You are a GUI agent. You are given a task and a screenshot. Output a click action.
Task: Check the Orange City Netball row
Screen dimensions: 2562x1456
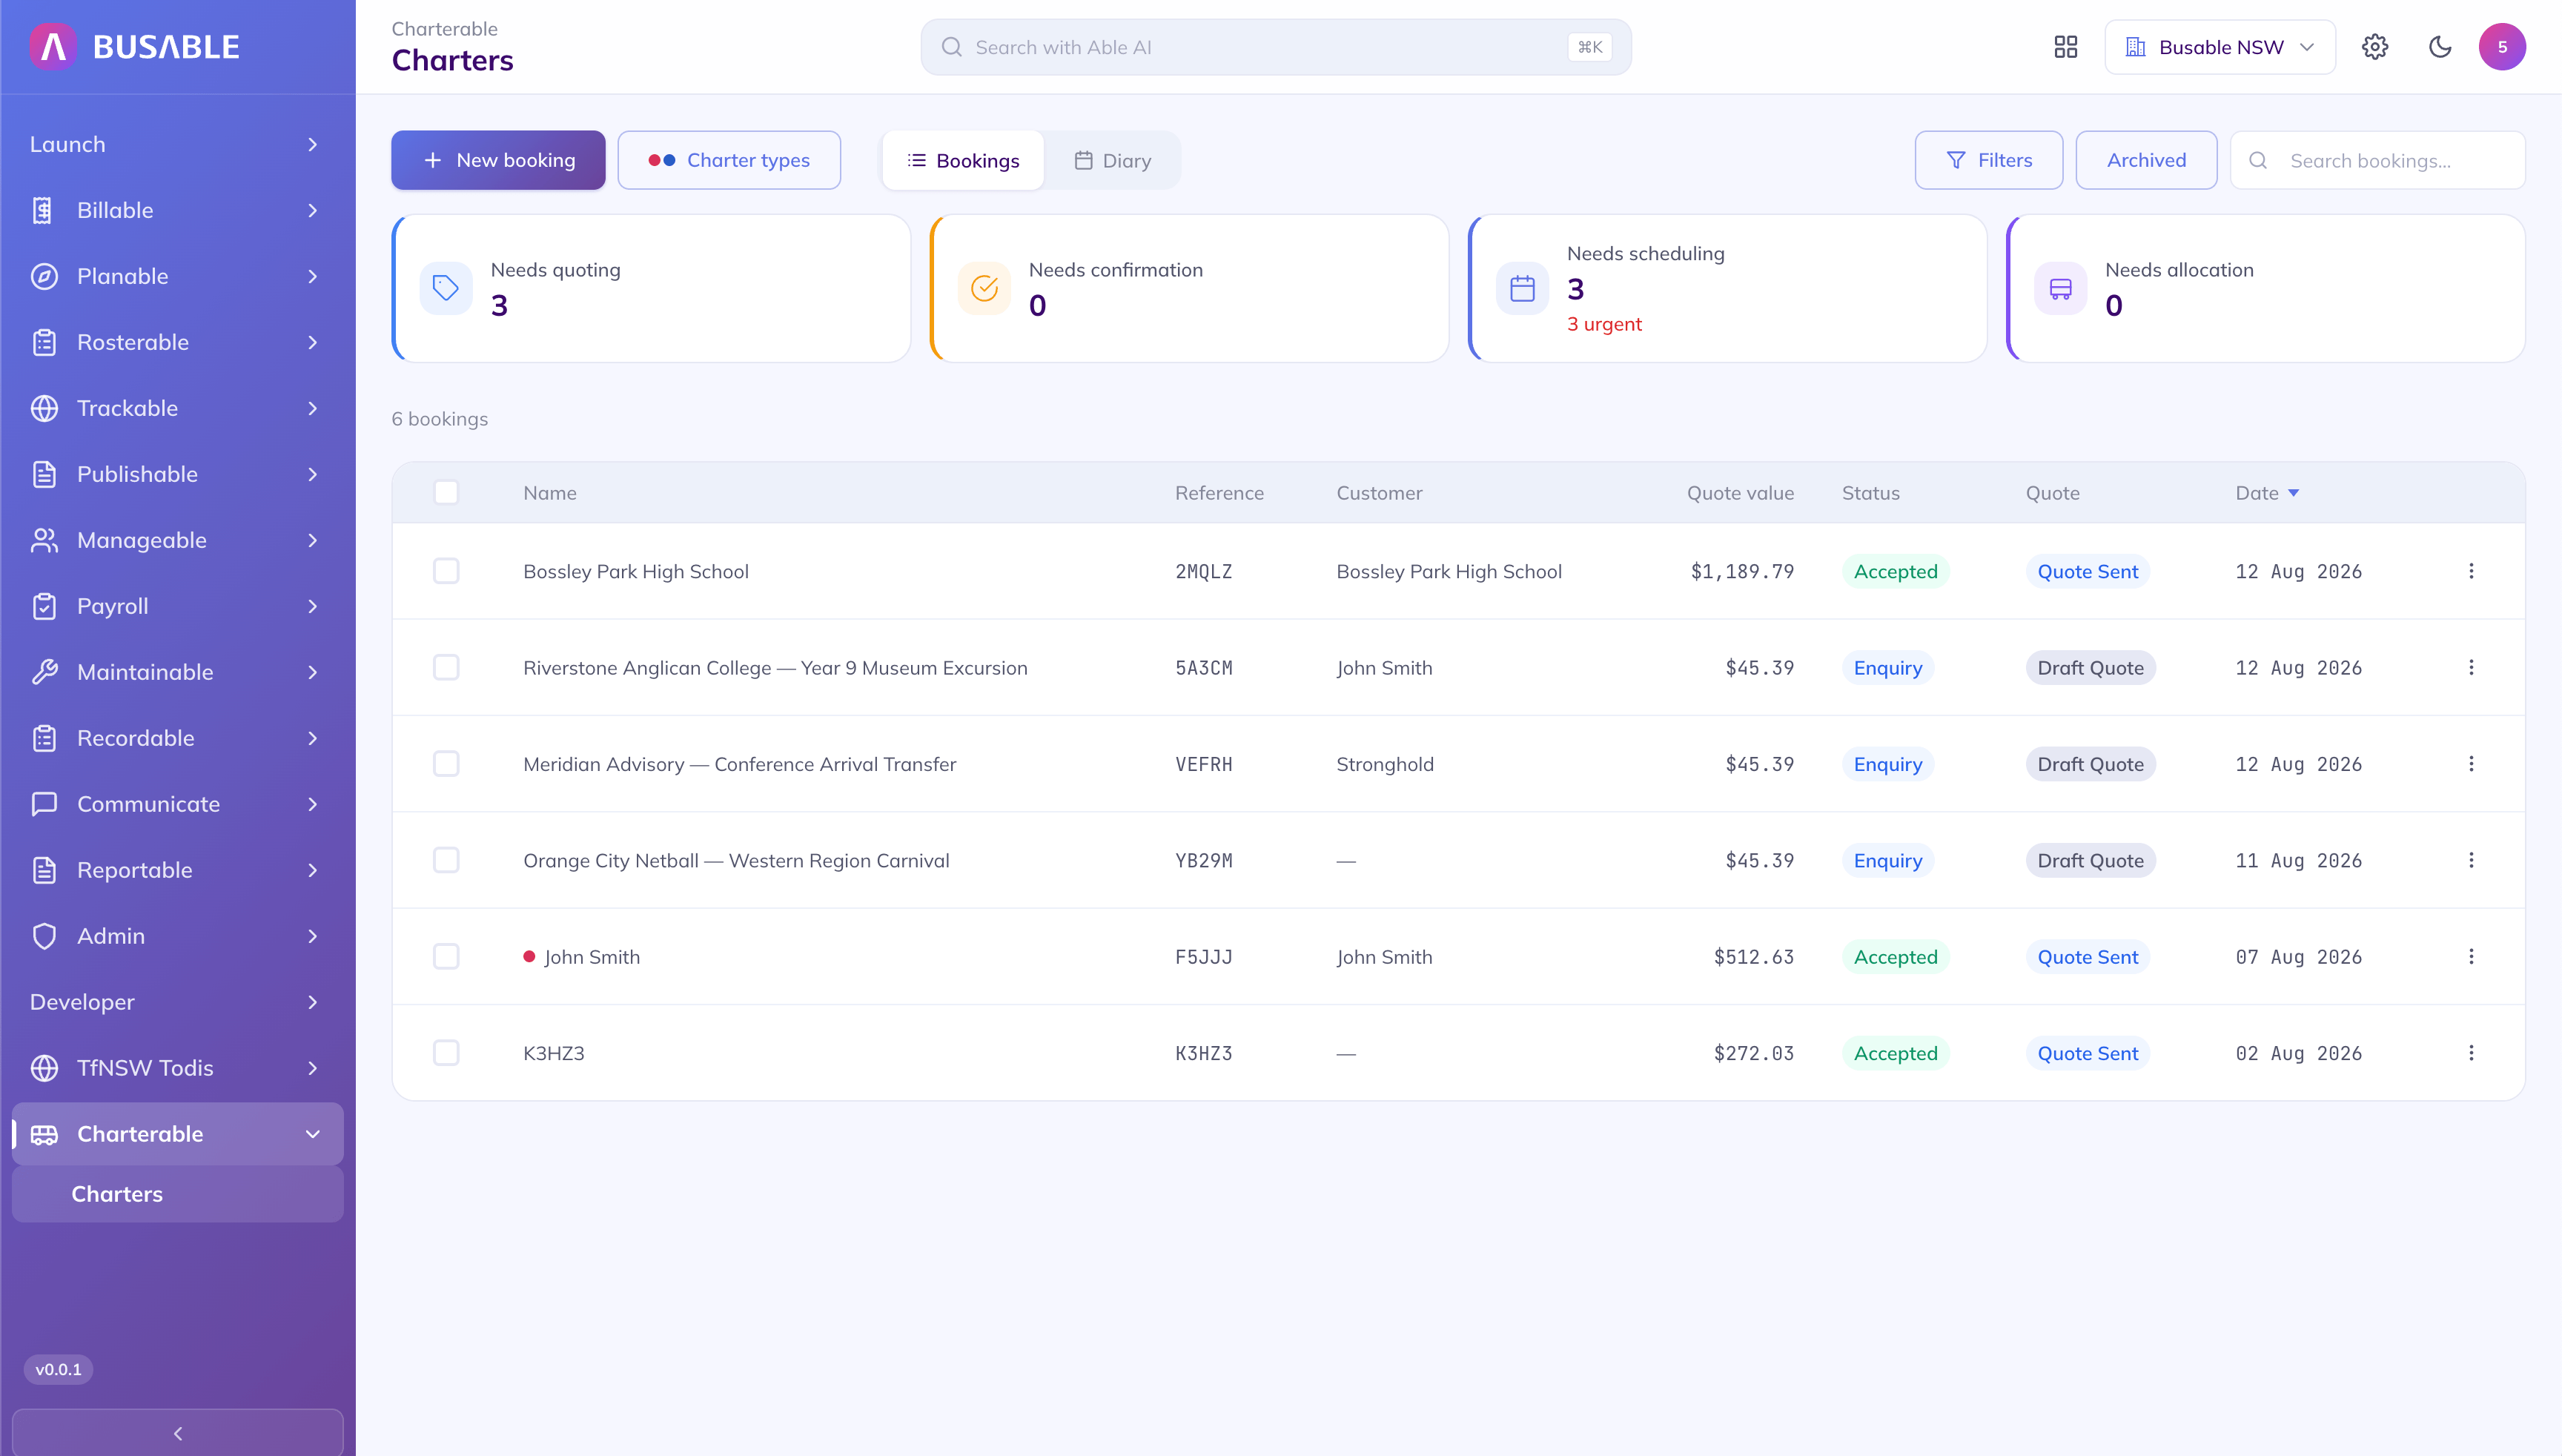pos(446,860)
